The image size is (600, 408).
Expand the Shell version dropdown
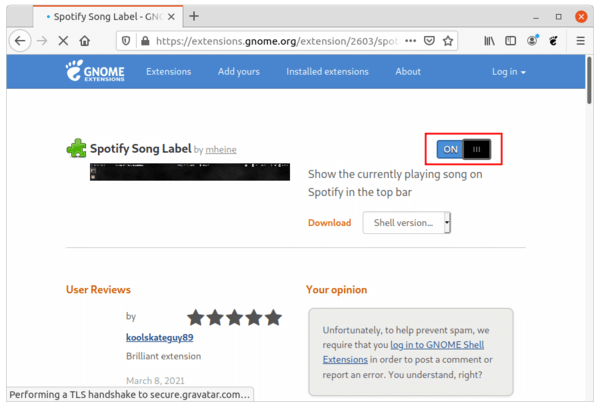[406, 222]
